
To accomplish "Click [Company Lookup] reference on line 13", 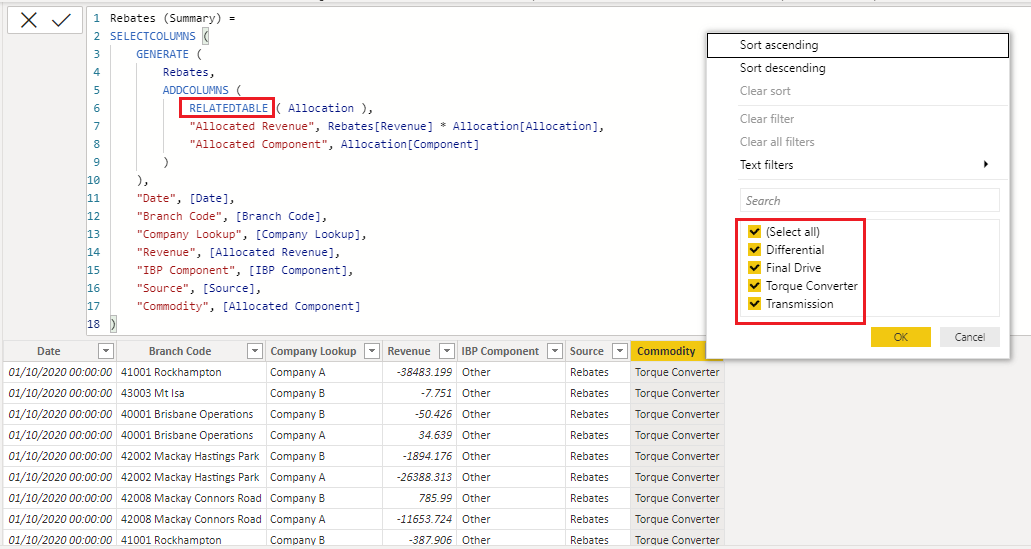I will click(x=308, y=234).
